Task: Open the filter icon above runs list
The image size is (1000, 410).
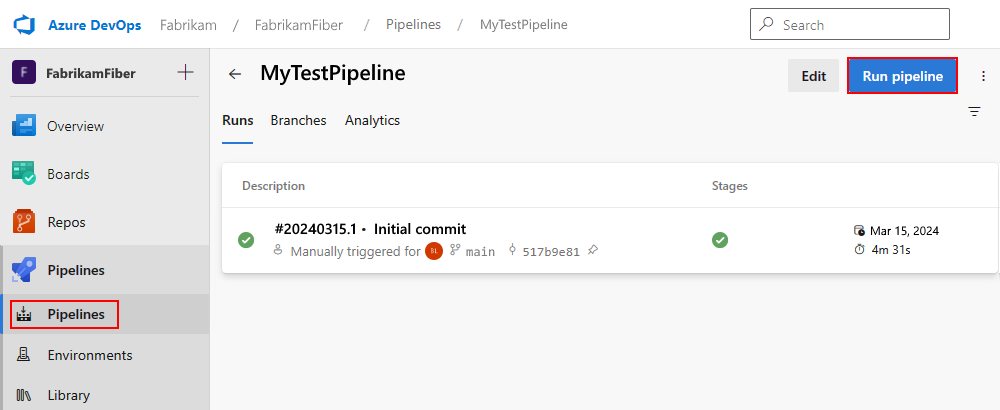Action: click(x=974, y=112)
